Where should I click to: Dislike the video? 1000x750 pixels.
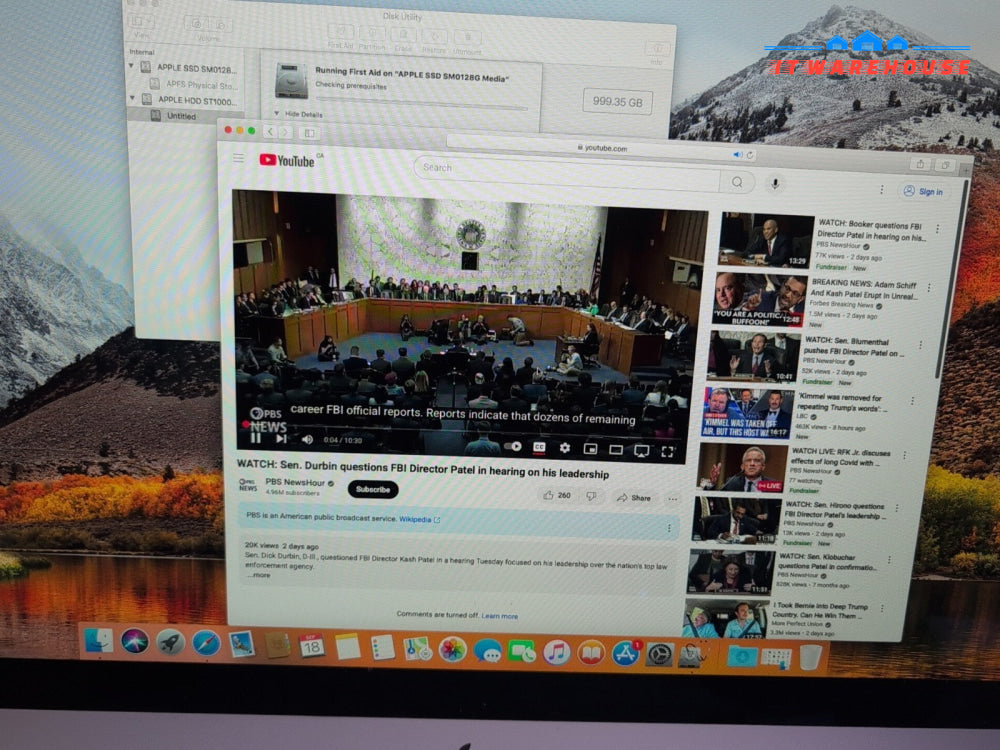pos(592,496)
